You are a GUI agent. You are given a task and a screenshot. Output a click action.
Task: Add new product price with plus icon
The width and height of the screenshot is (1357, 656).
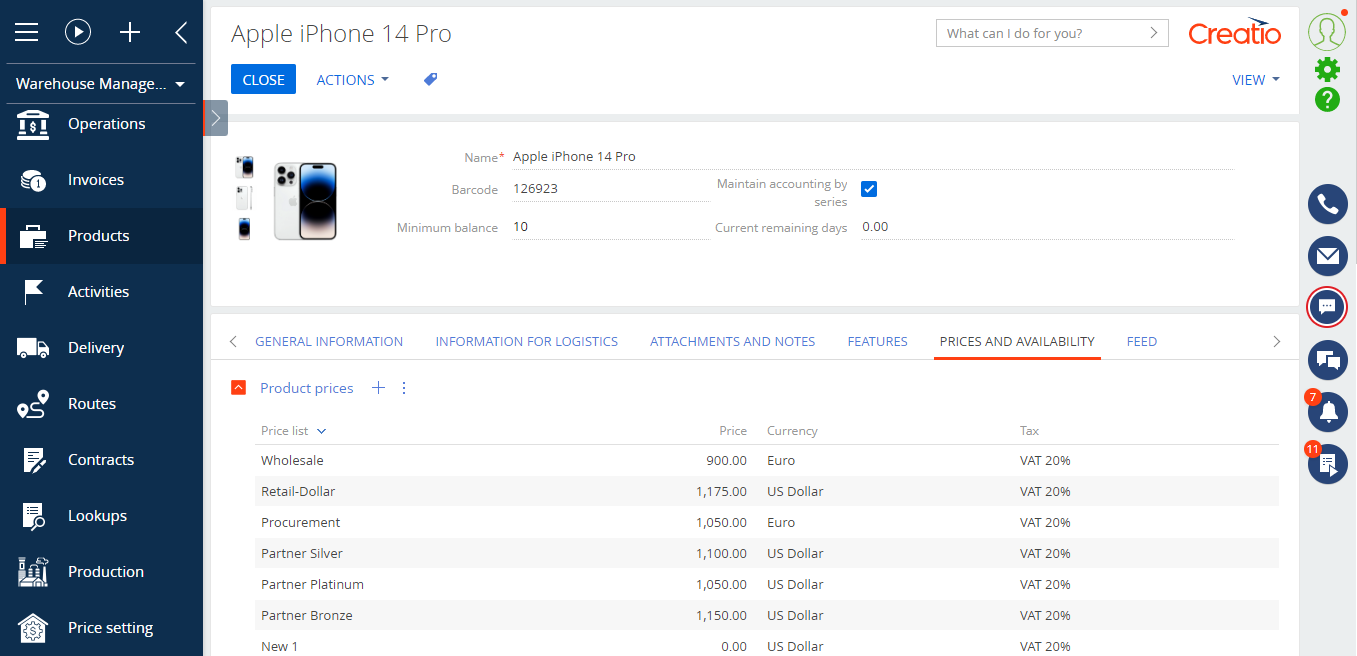pos(378,388)
